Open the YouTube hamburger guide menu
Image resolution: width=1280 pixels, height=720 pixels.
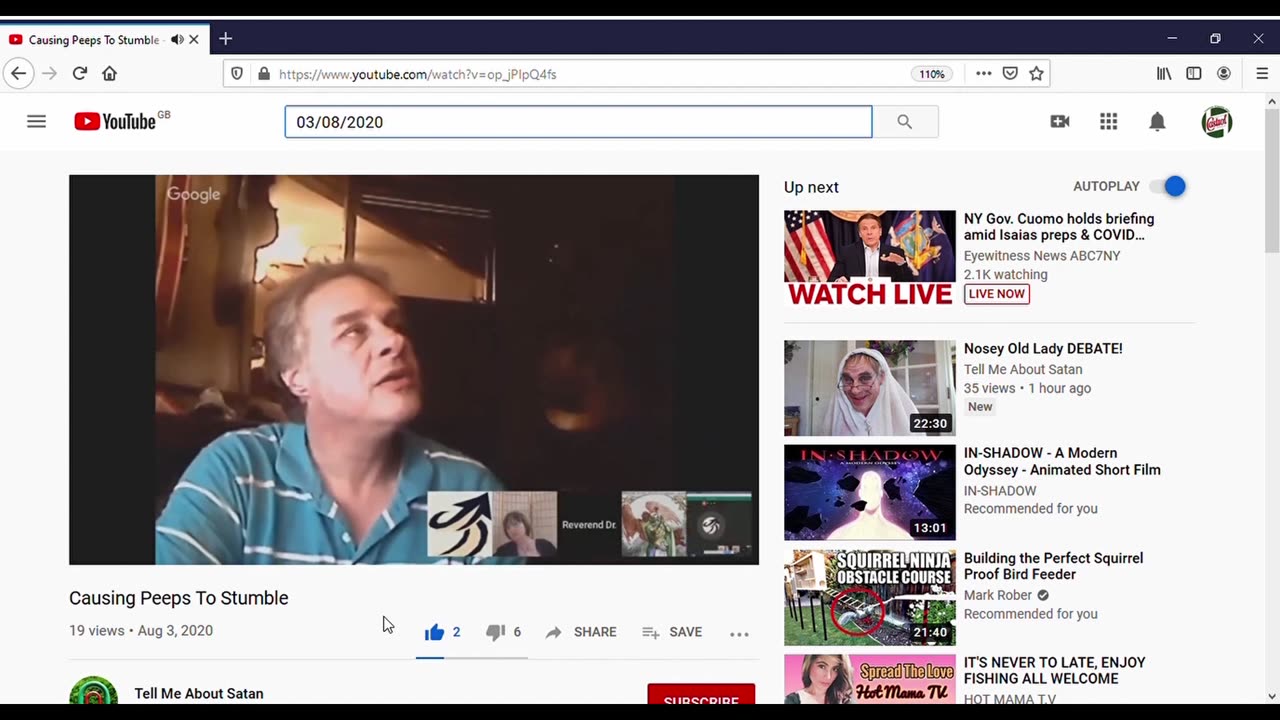coord(36,122)
